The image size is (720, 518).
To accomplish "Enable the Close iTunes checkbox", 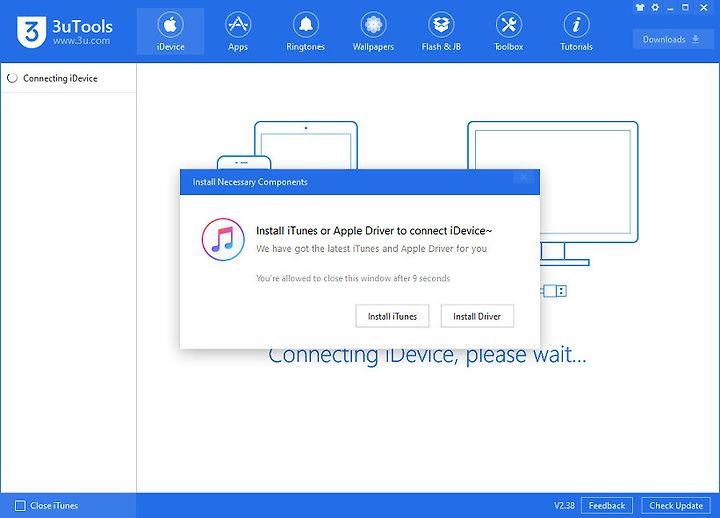I will [20, 506].
